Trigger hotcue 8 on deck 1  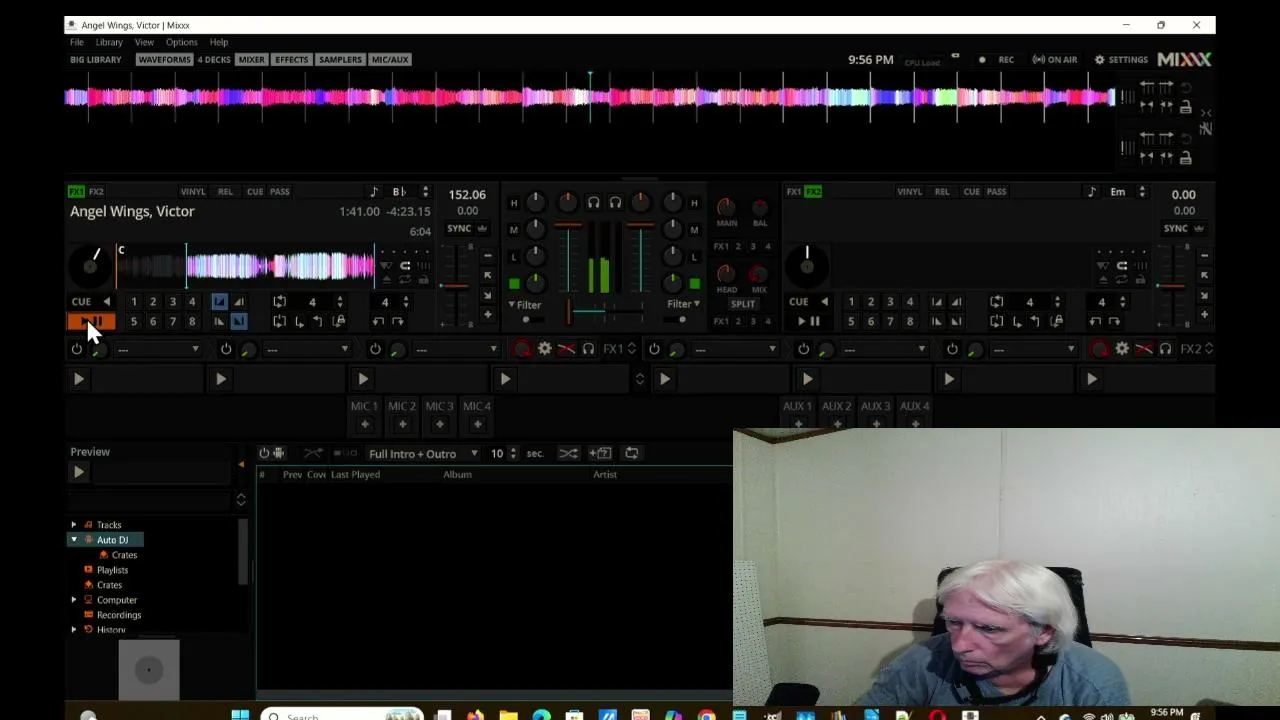click(192, 321)
